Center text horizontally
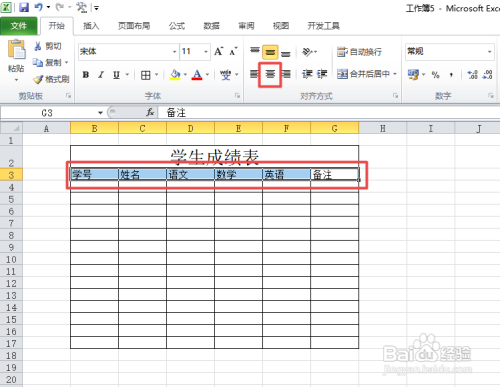Image resolution: width=500 pixels, height=387 pixels. pos(270,74)
